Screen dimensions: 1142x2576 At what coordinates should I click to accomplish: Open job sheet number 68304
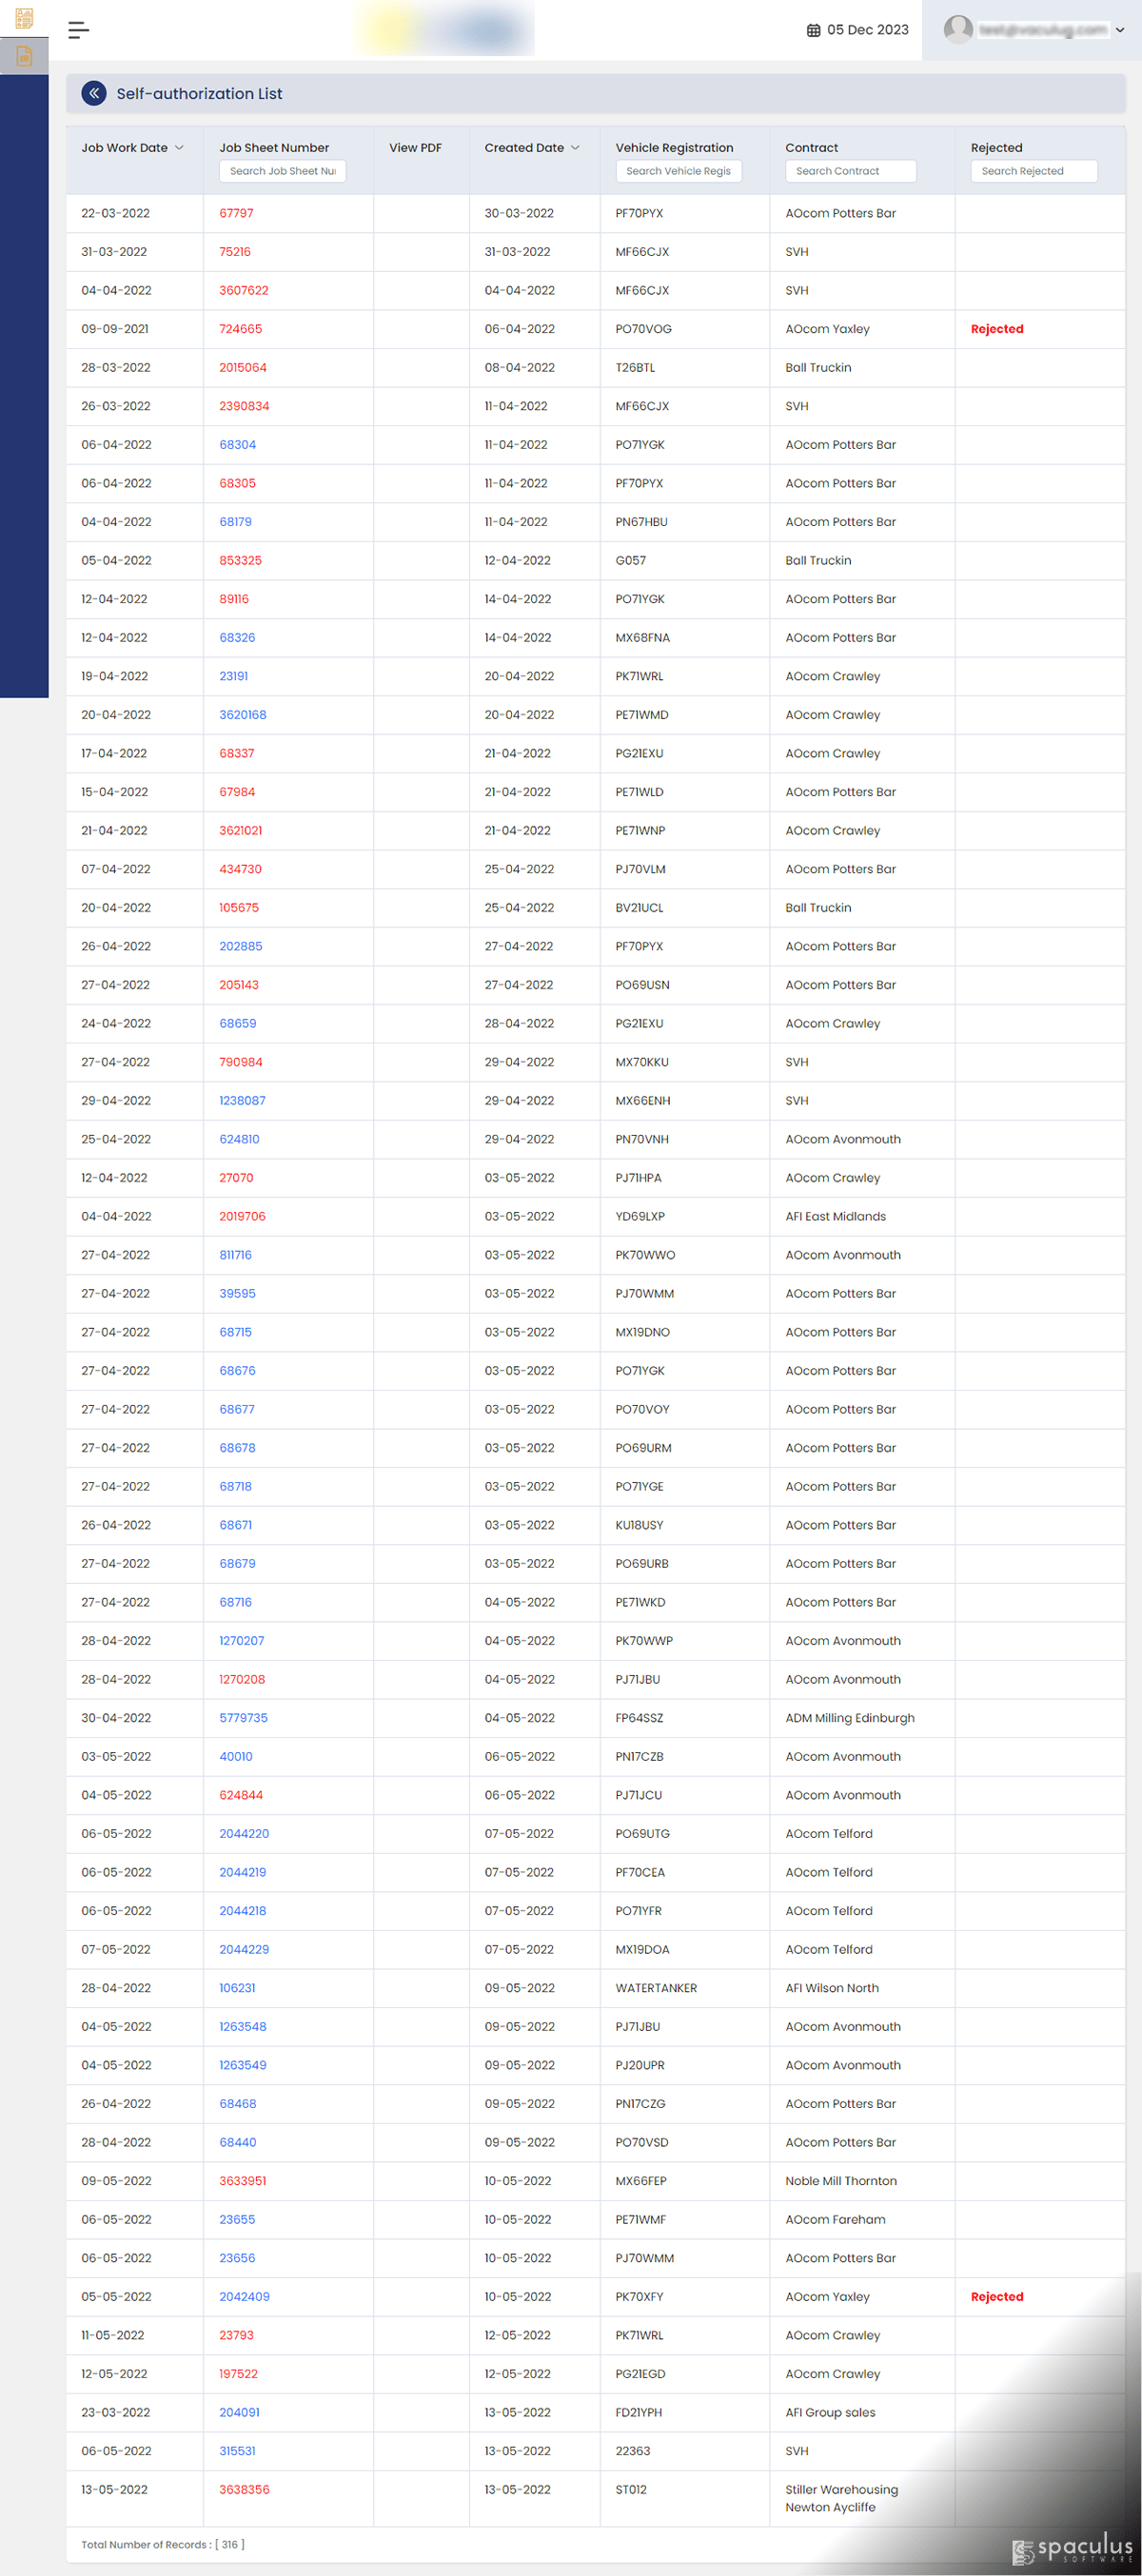point(237,445)
